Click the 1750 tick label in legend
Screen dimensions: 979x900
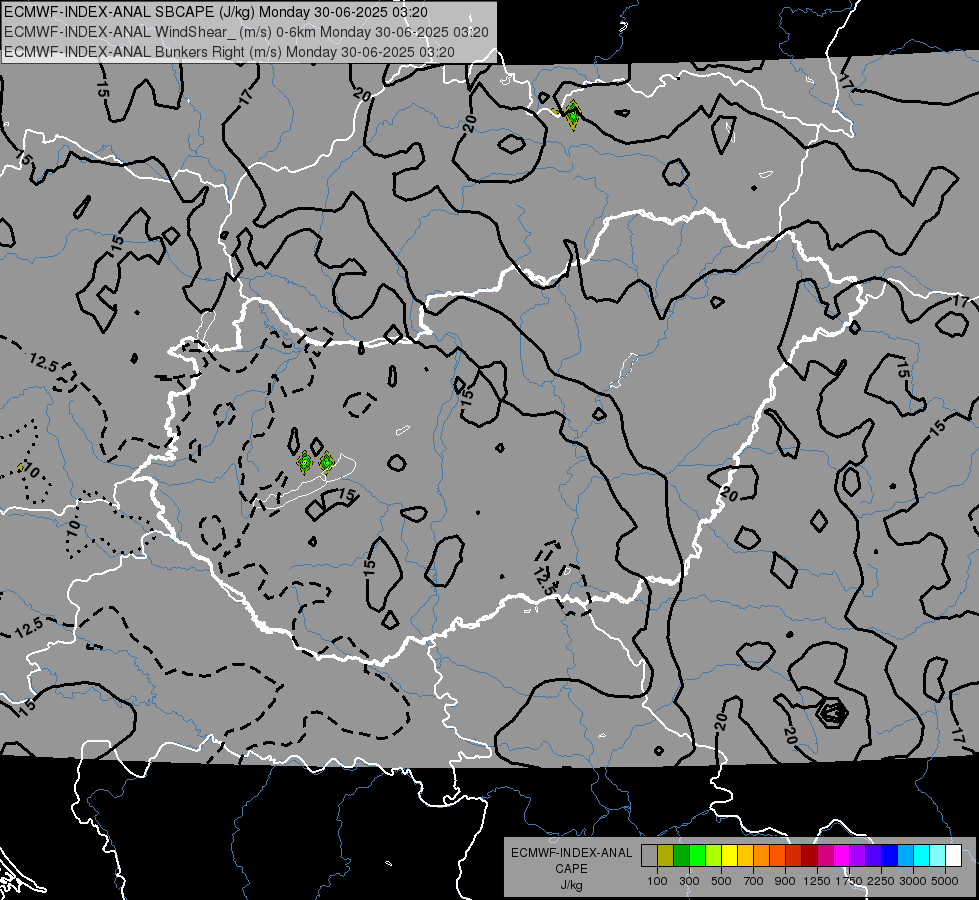pyautogui.click(x=850, y=881)
